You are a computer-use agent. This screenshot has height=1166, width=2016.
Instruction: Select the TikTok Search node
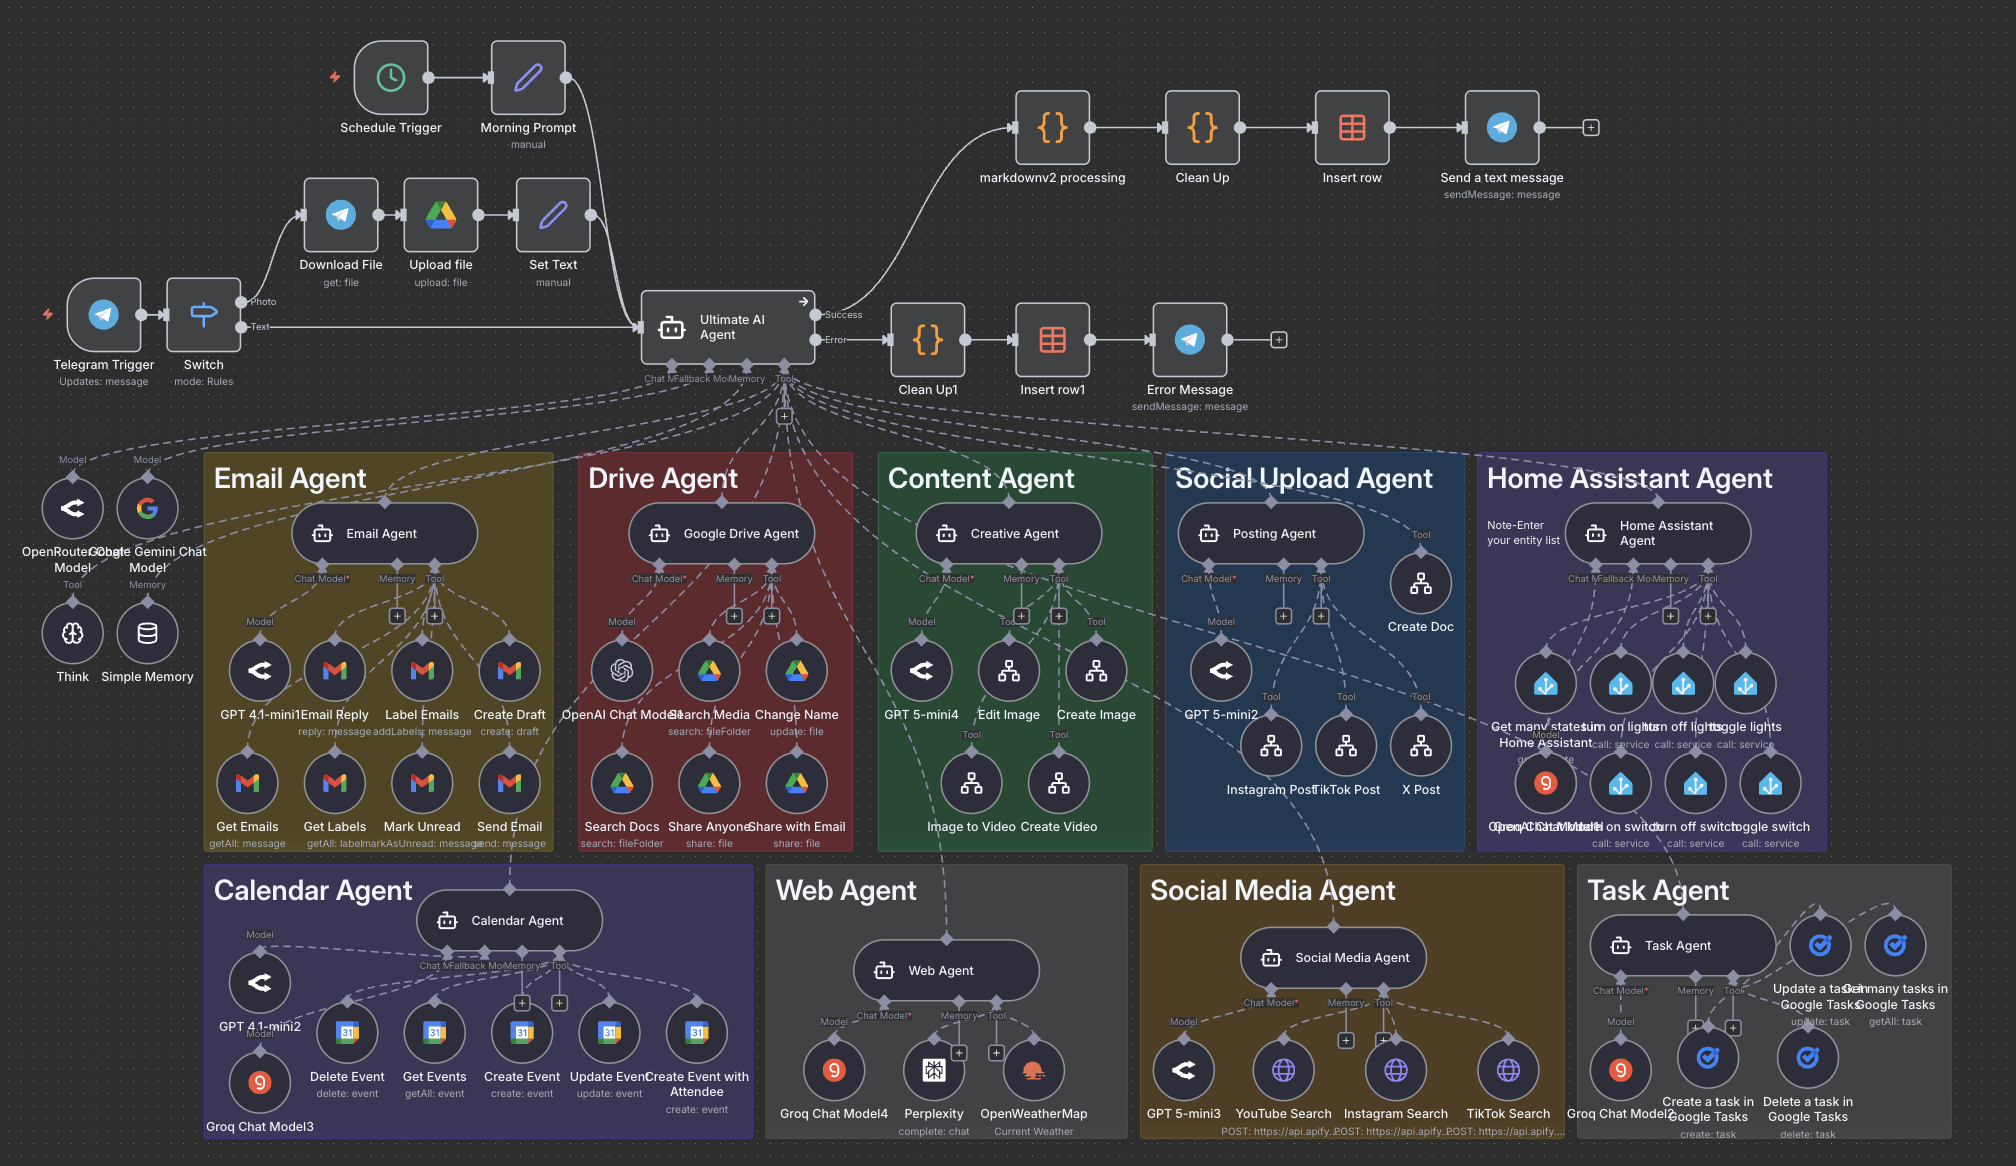click(1508, 1069)
